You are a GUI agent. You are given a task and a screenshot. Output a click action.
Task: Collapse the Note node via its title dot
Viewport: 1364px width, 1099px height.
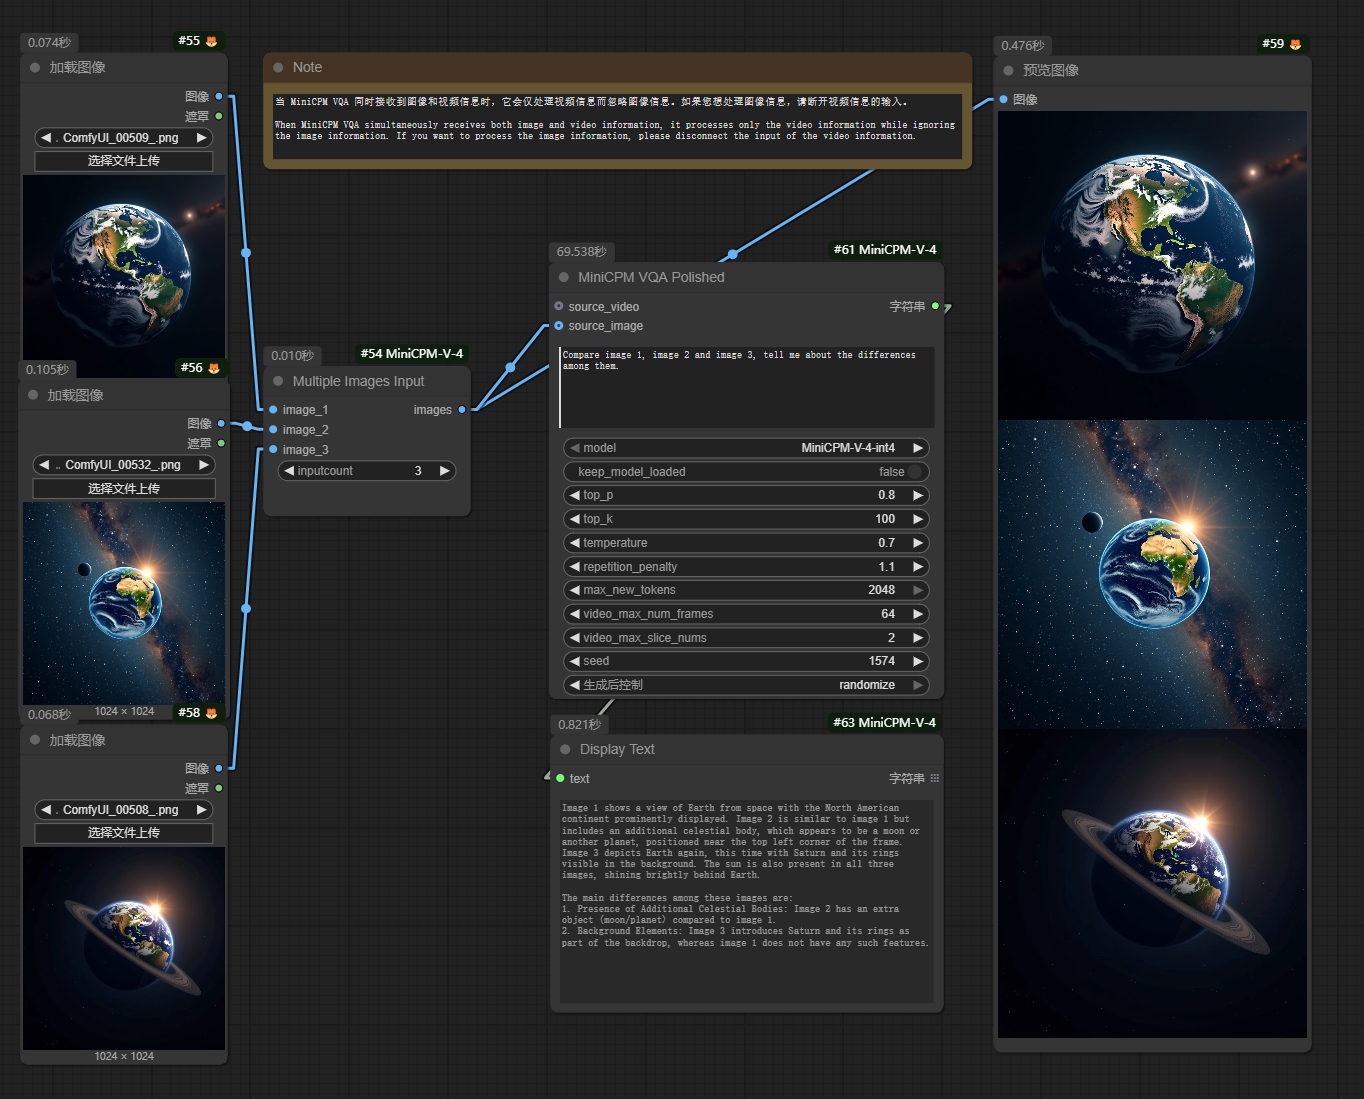[x=279, y=67]
